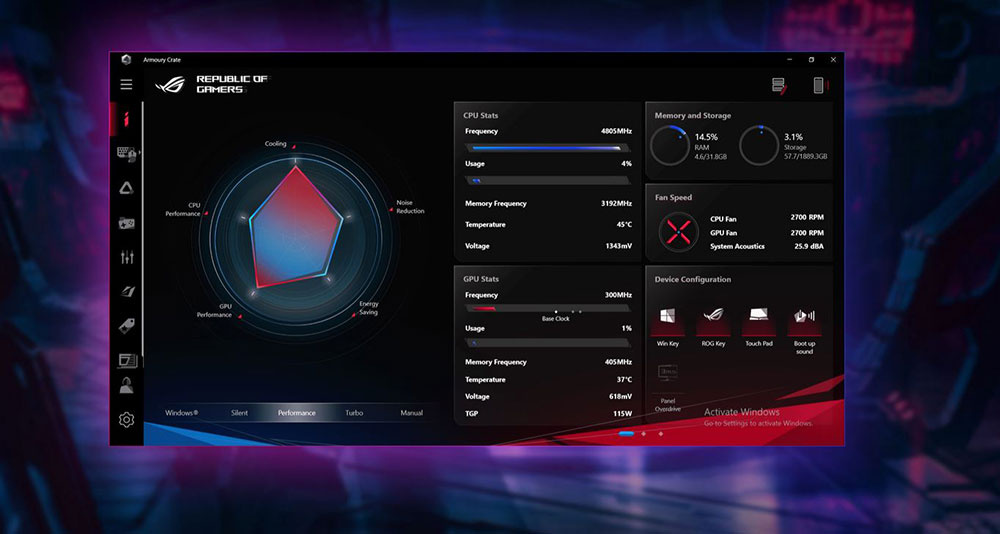Click the GPU Stats panel title

[x=481, y=279]
